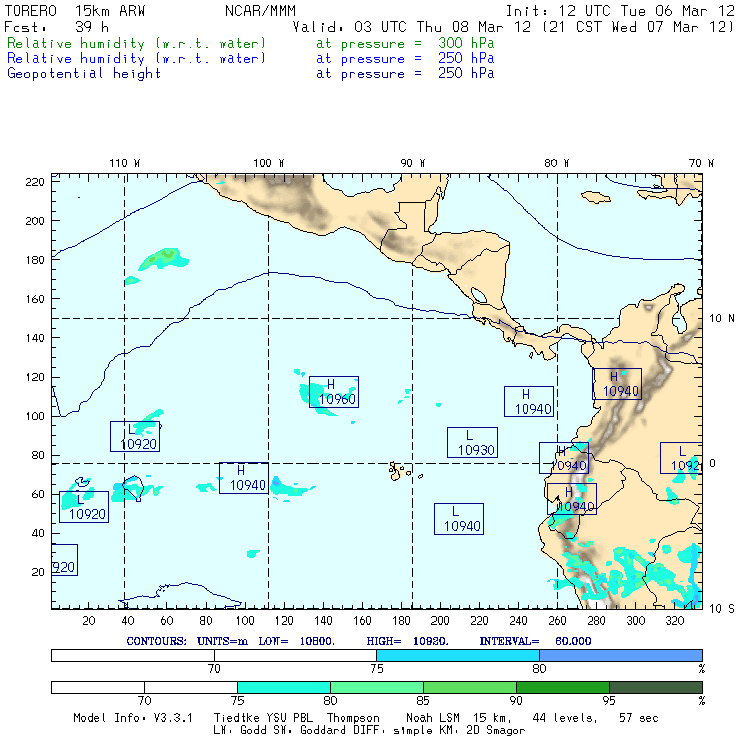Click the '80 W' longitude label

(556, 163)
